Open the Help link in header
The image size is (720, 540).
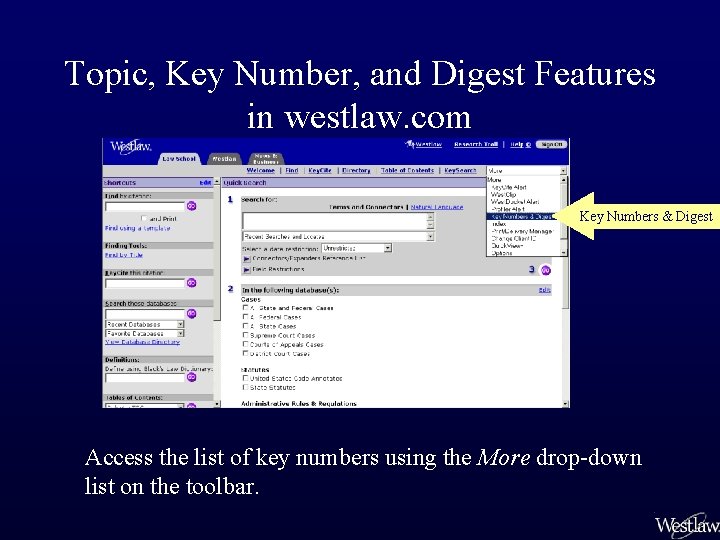pos(520,144)
